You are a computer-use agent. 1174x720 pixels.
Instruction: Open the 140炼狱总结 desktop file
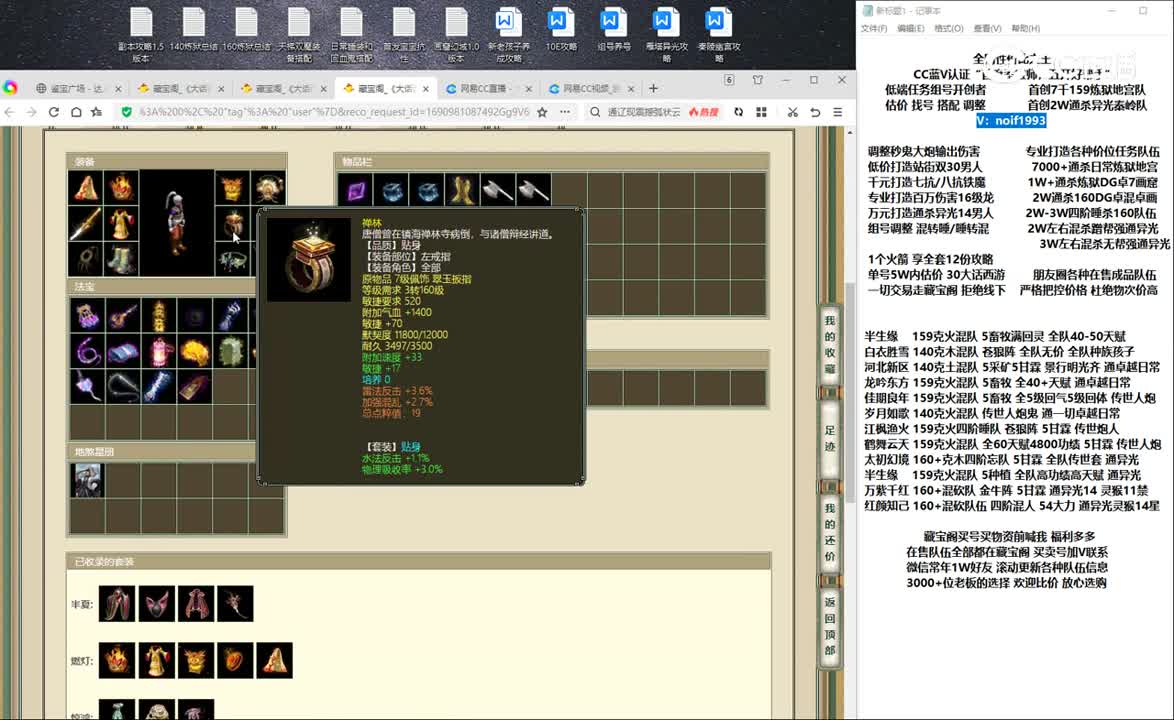[193, 30]
